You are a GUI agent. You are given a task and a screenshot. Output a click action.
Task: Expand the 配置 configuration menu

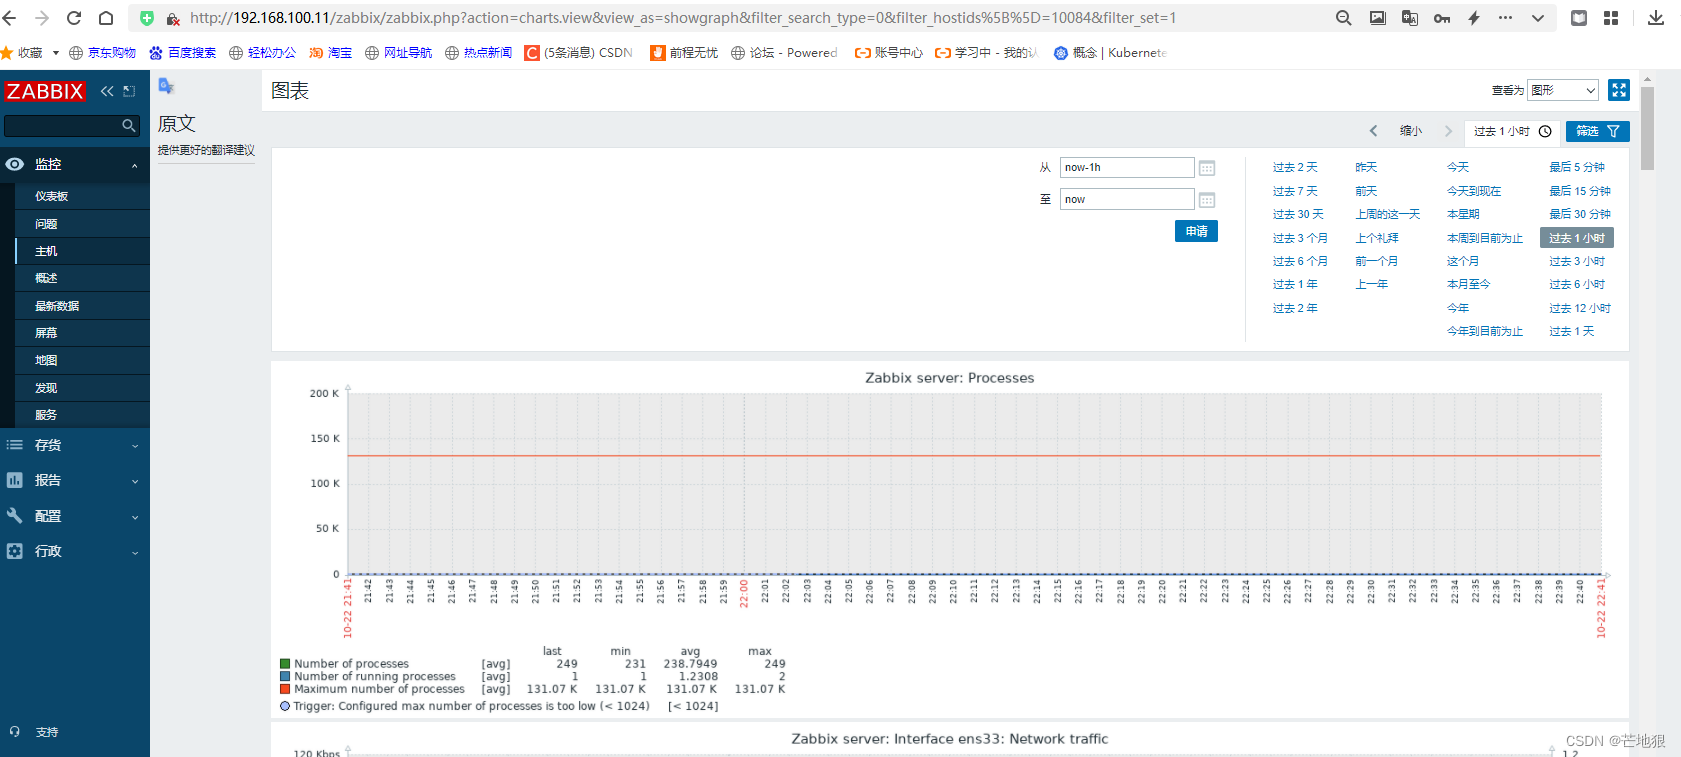coord(75,516)
